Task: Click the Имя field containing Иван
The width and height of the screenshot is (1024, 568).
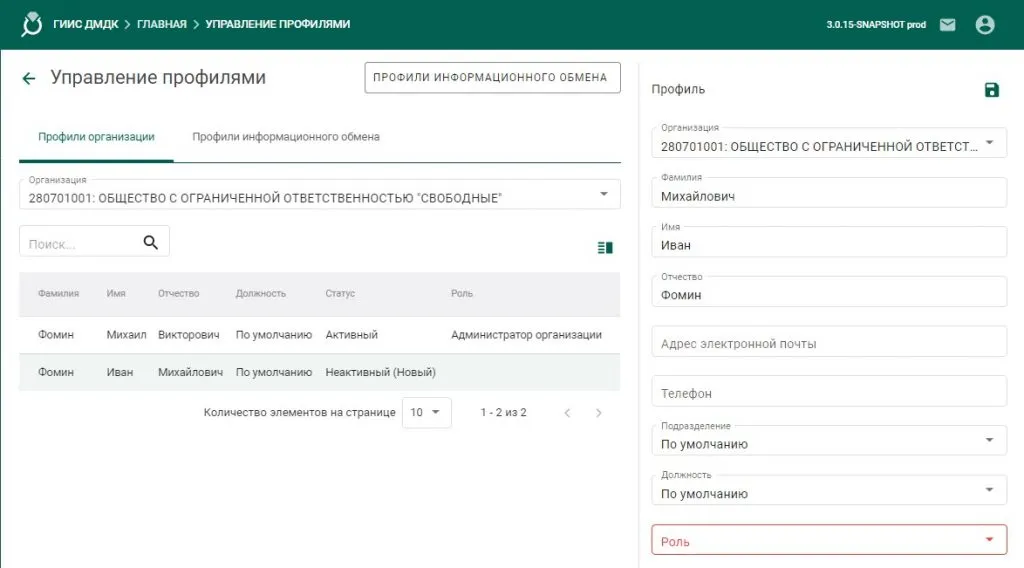Action: [829, 242]
